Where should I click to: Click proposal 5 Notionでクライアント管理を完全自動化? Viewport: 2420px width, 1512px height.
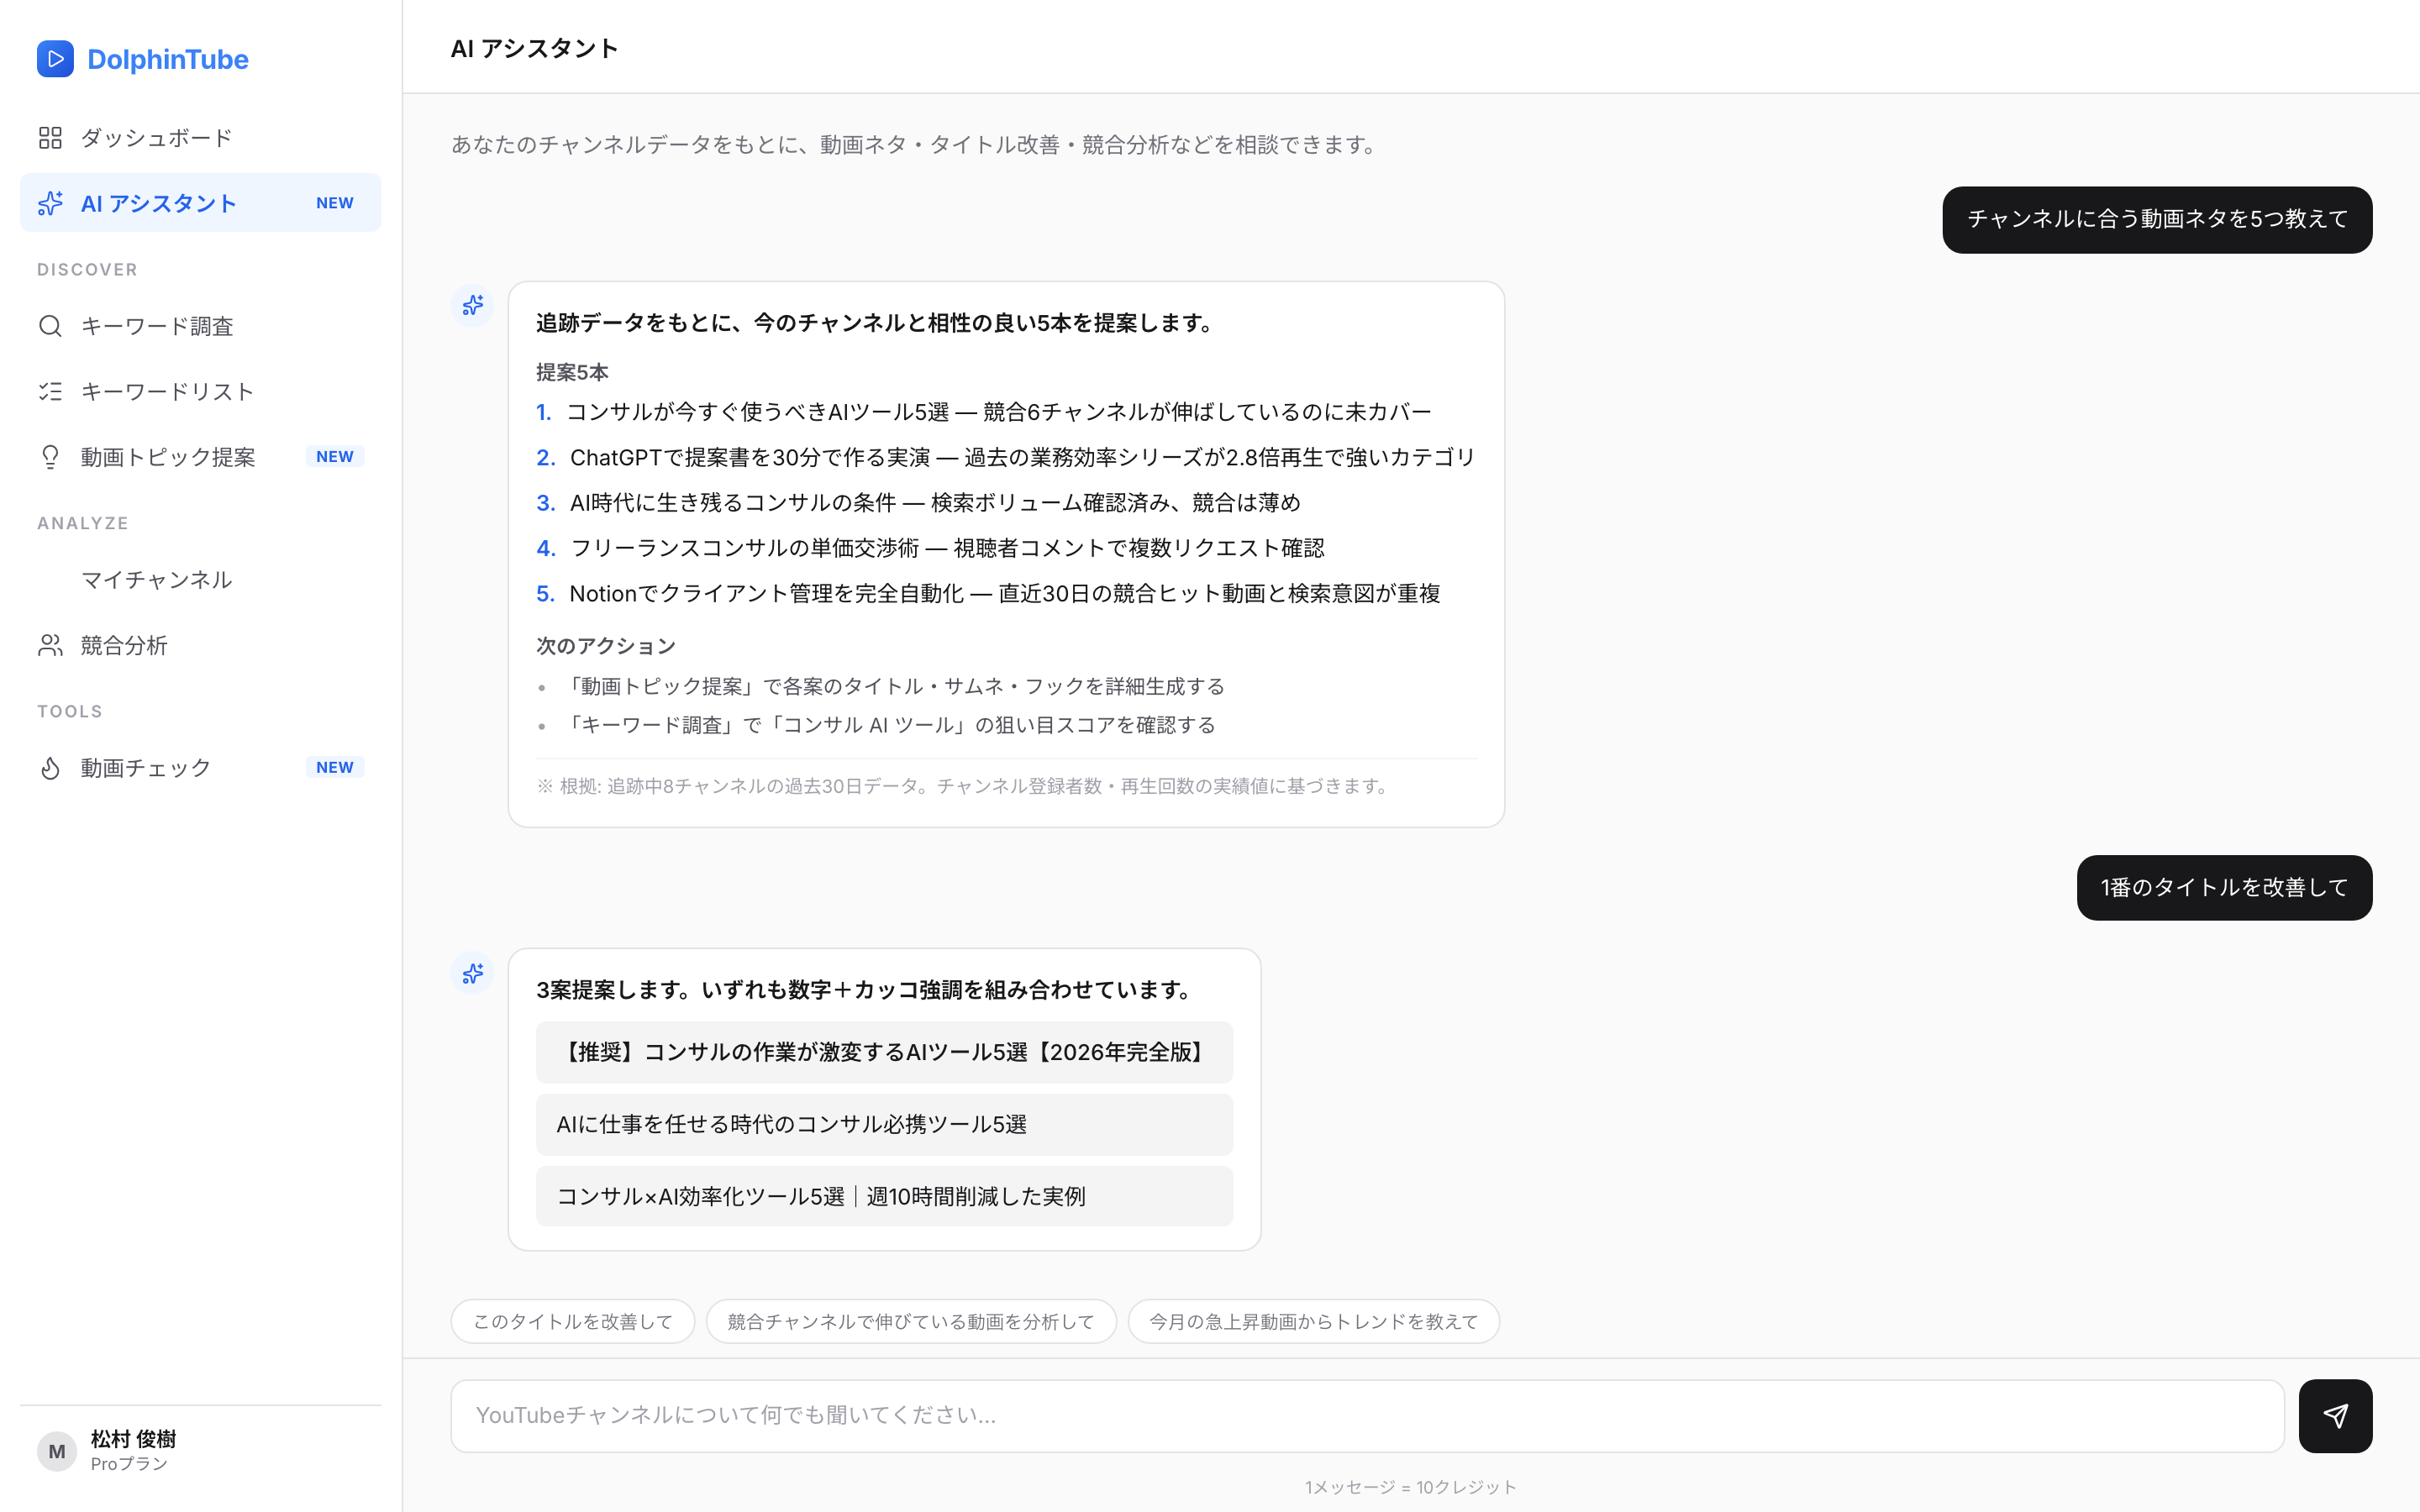[988, 593]
